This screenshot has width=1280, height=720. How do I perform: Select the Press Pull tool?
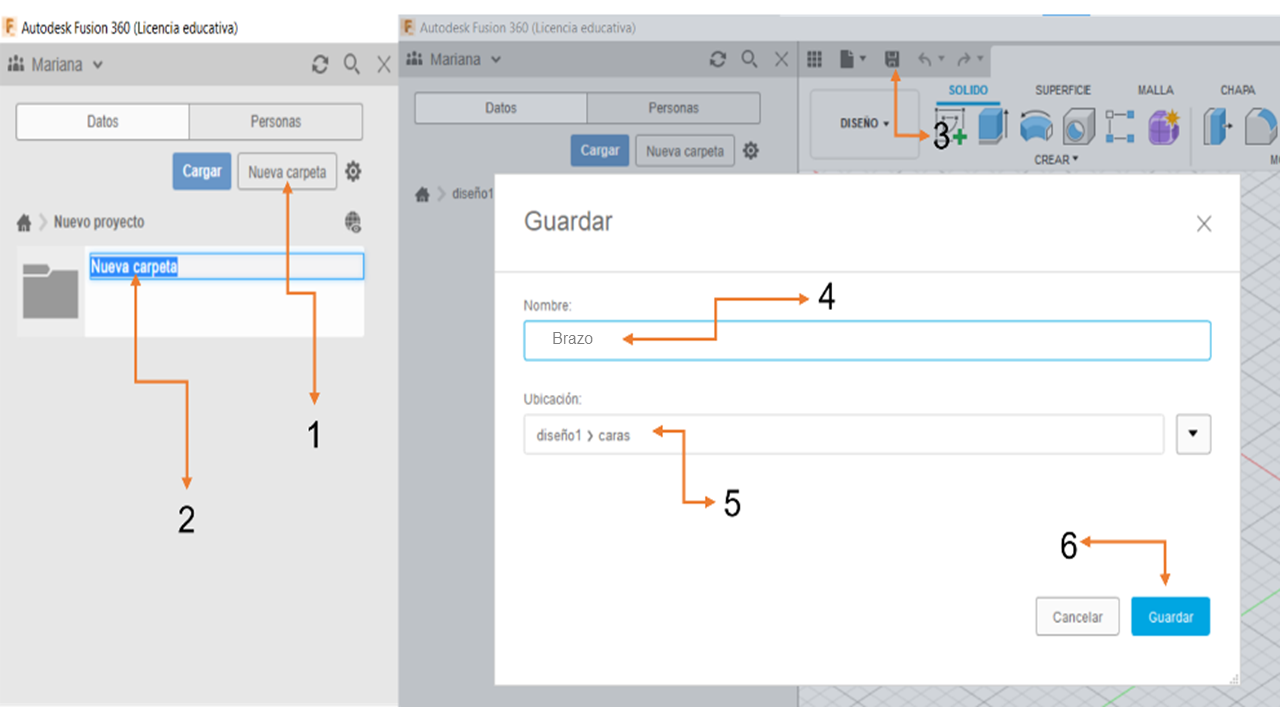(x=1218, y=127)
